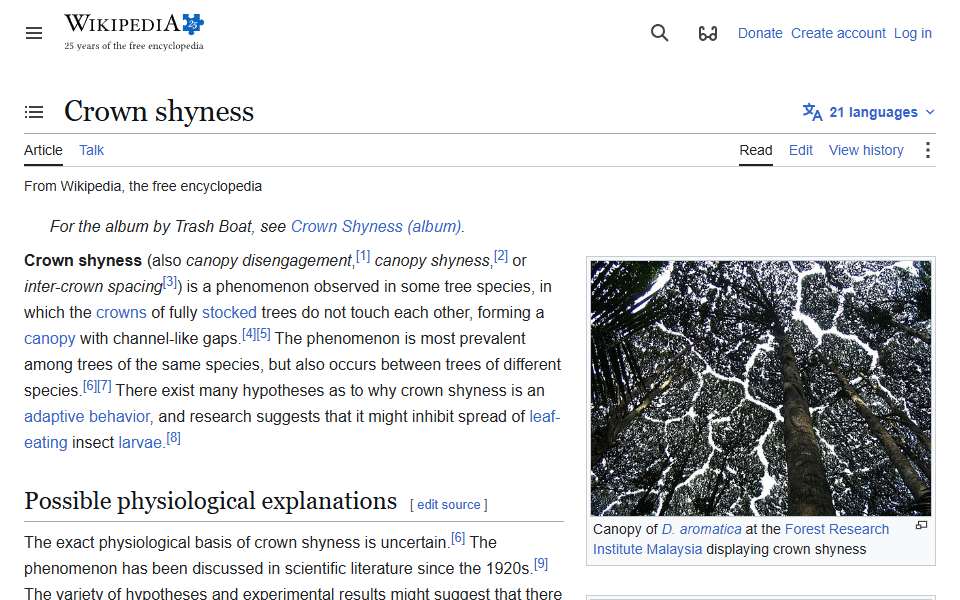960x600 pixels.
Task: Click the canopy photo thumbnail
Action: point(760,388)
